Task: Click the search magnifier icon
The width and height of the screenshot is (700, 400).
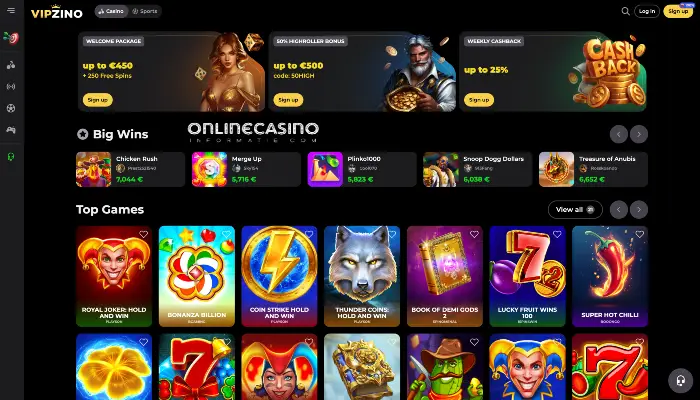Action: pyautogui.click(x=625, y=11)
